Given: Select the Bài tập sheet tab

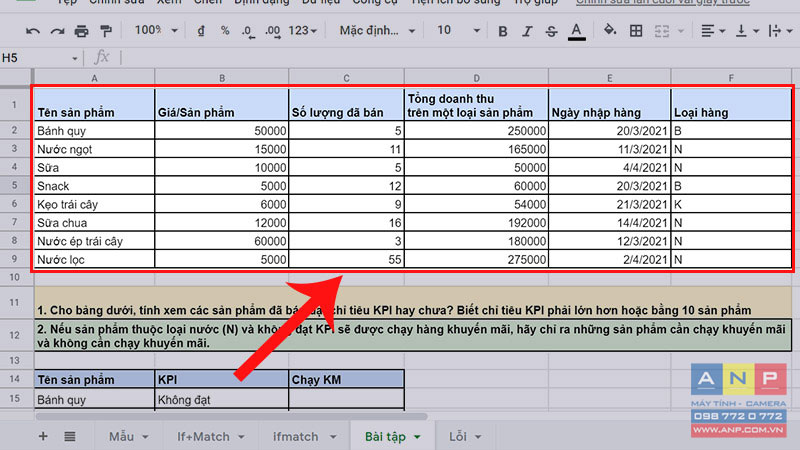Looking at the screenshot, I should coord(385,437).
